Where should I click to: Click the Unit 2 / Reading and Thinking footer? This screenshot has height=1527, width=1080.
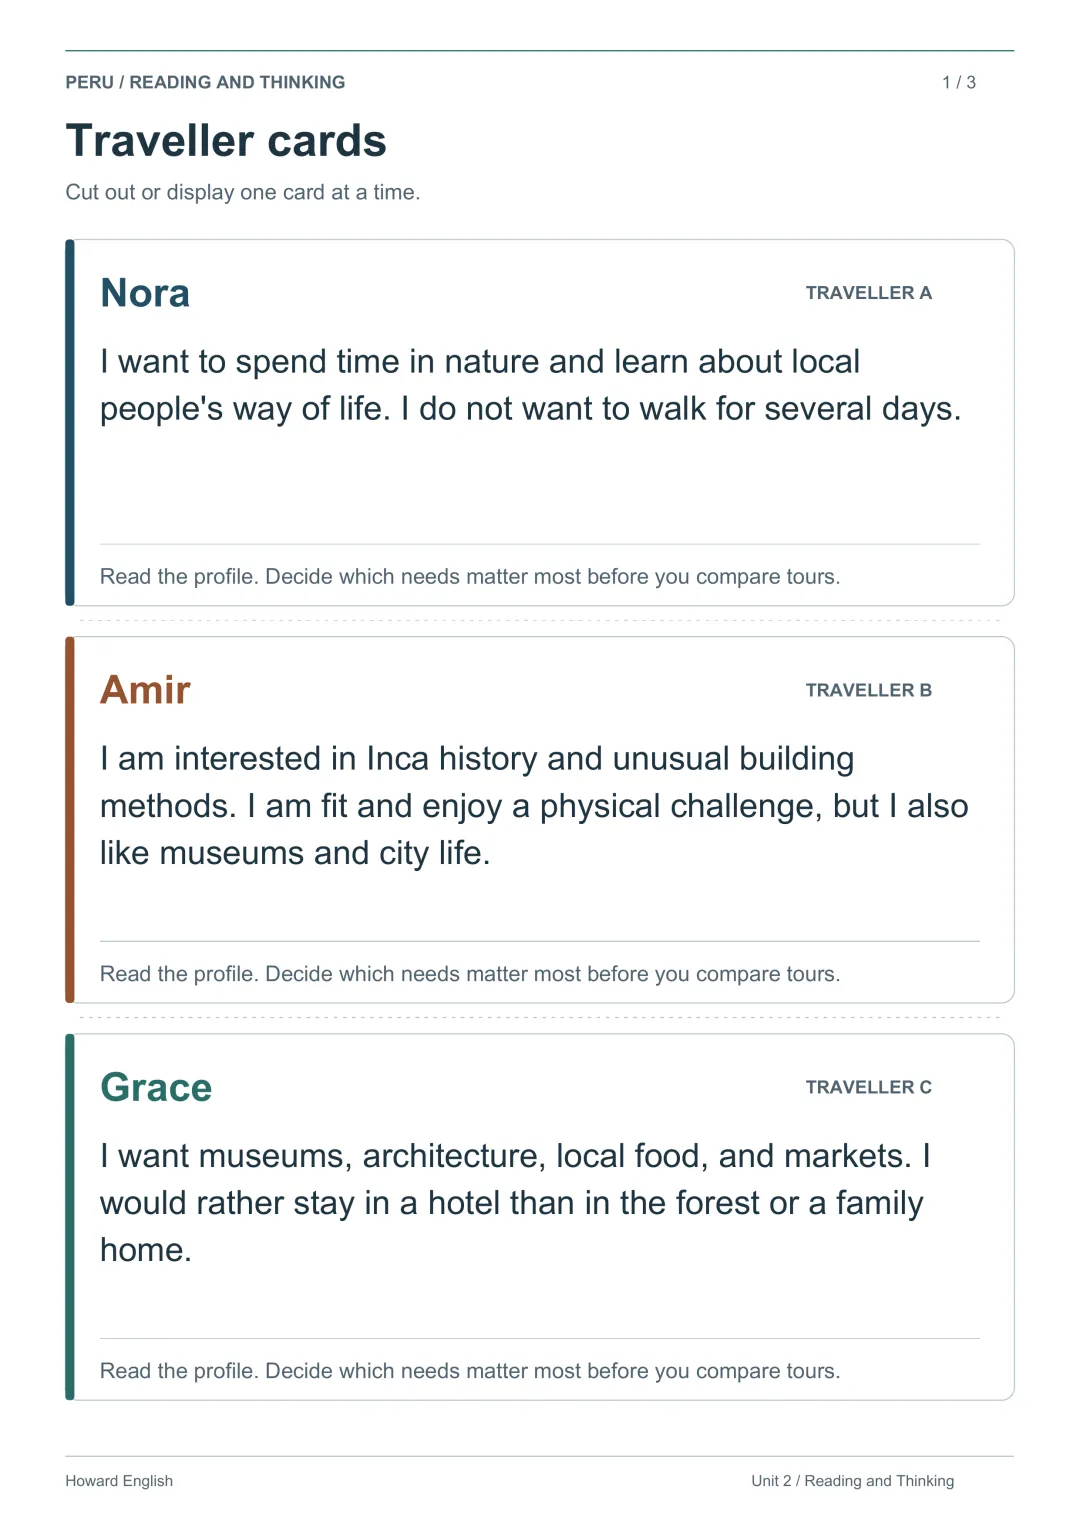(852, 1481)
